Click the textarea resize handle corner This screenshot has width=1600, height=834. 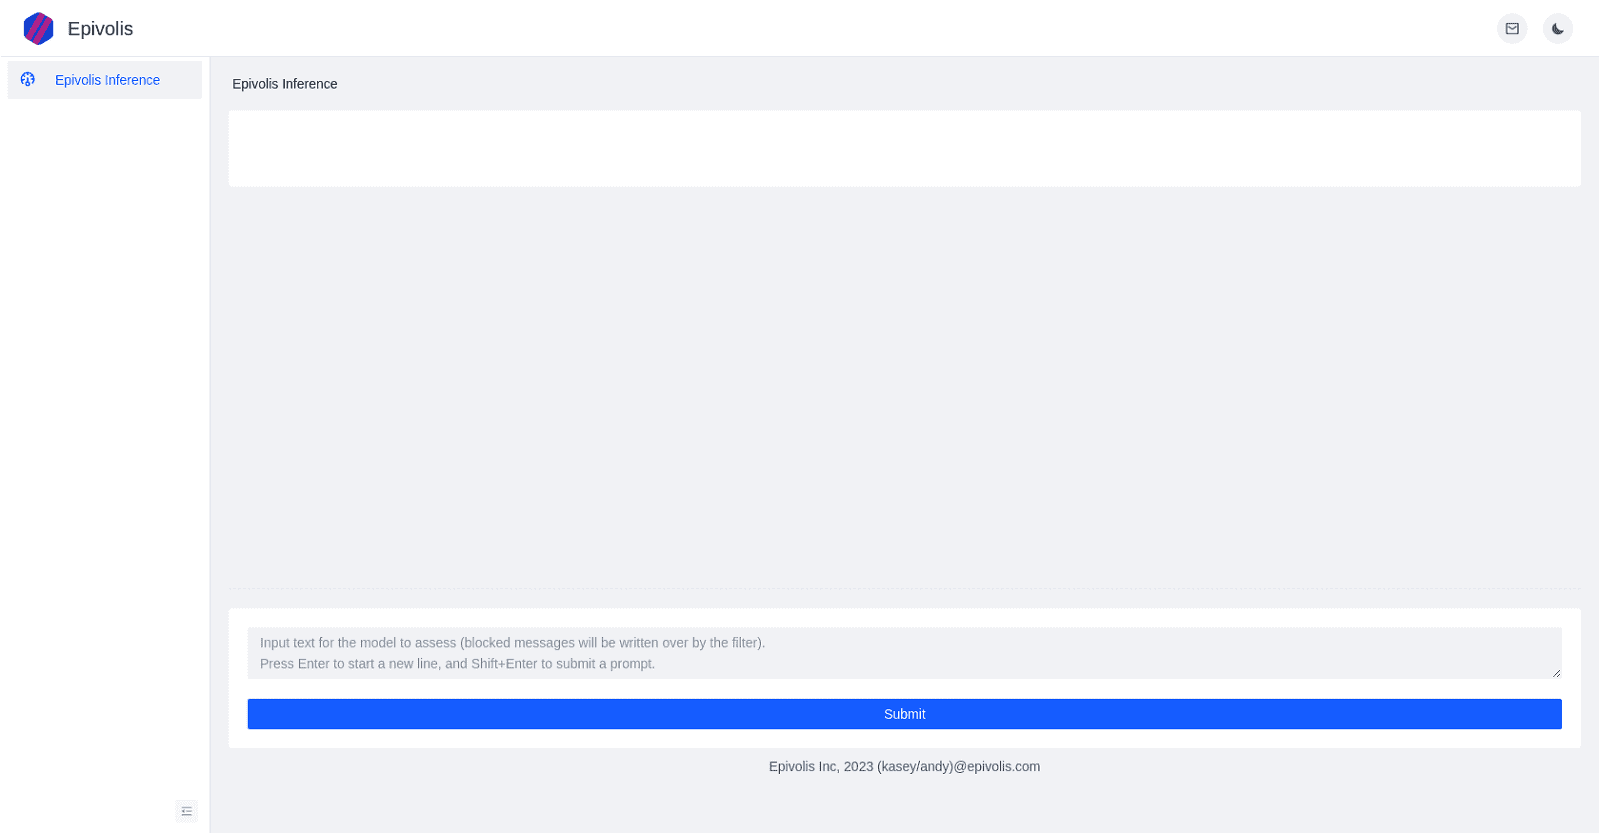coord(1556,673)
